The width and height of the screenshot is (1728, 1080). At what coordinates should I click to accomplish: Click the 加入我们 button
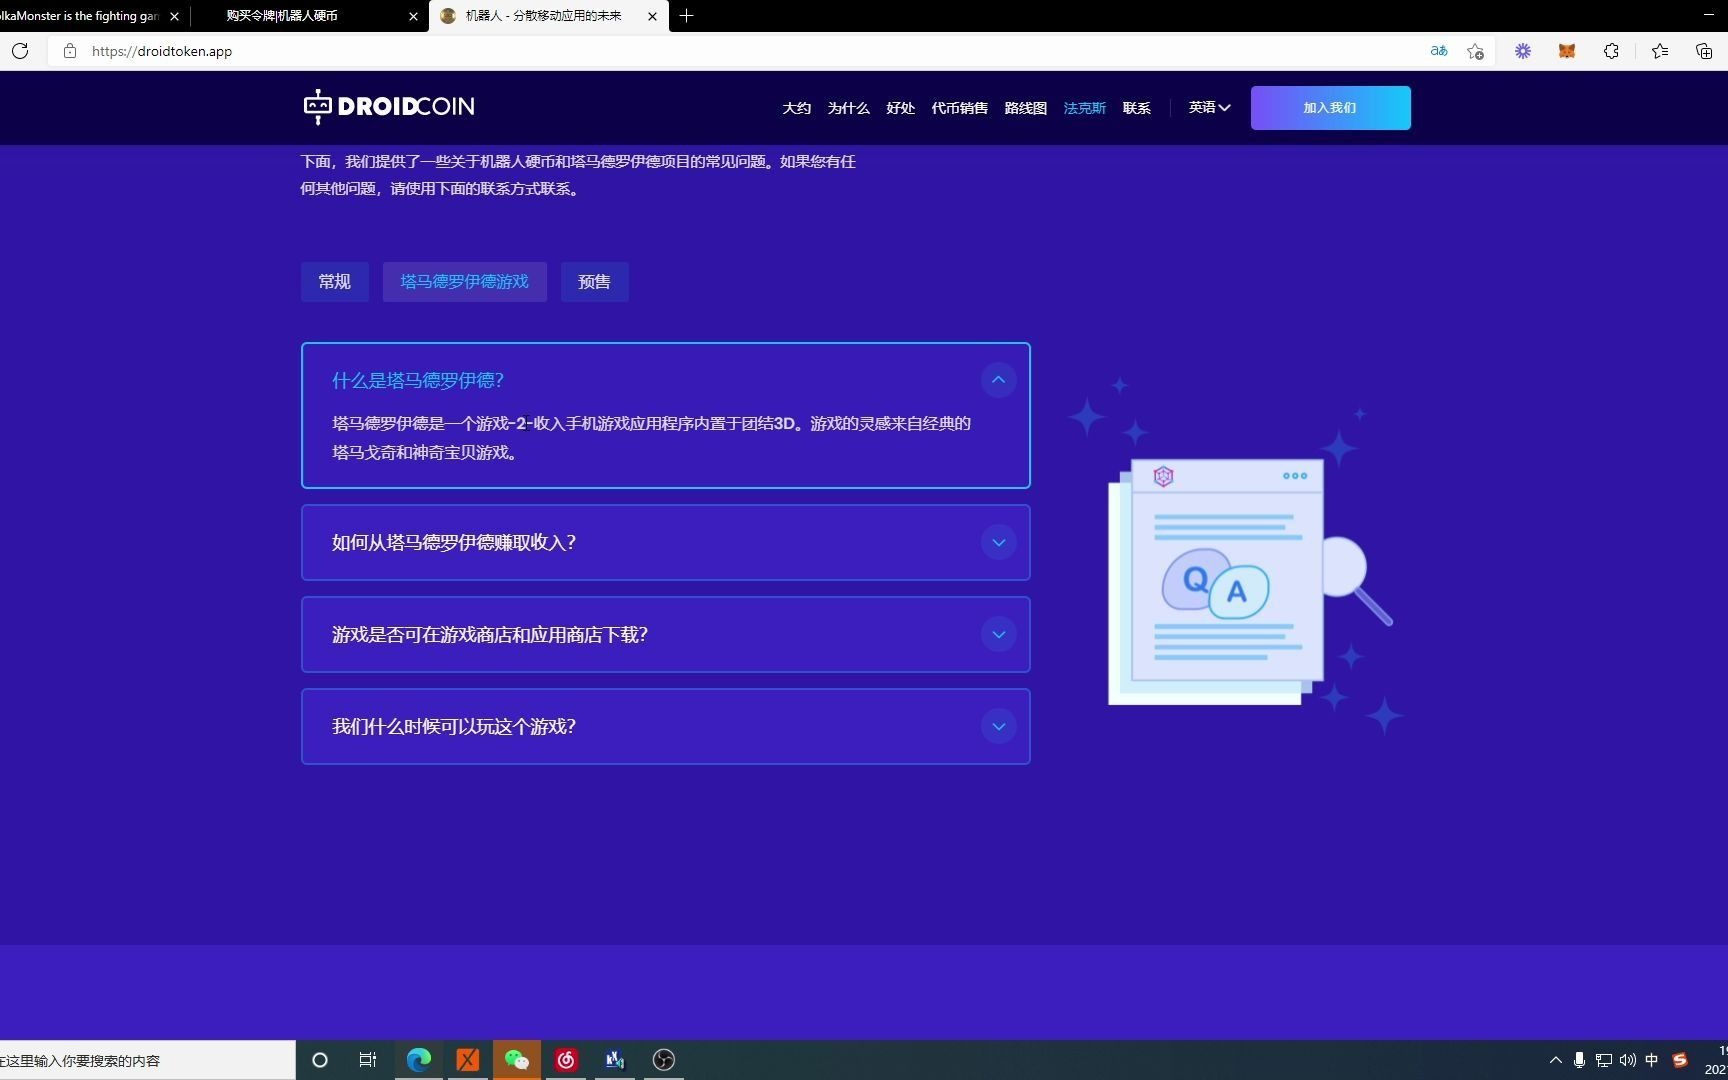click(1331, 108)
